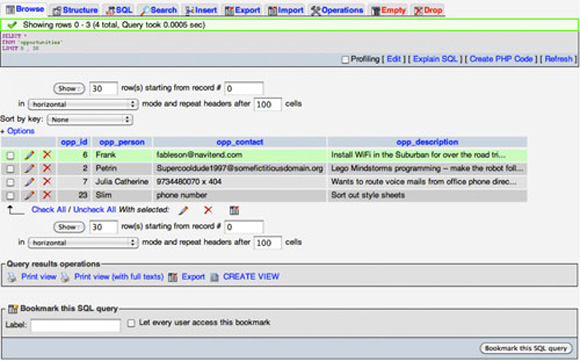This screenshot has width=580, height=361.
Task: Click the top Show button
Action: pos(69,89)
